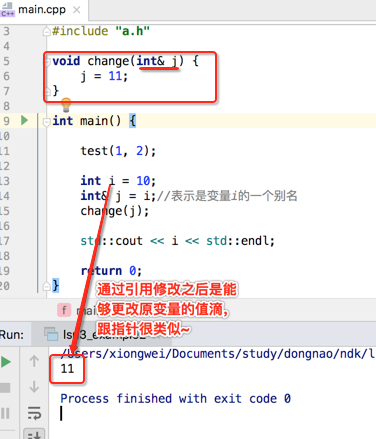
Task: Click the function breadcrumb f icon
Action: [64, 310]
